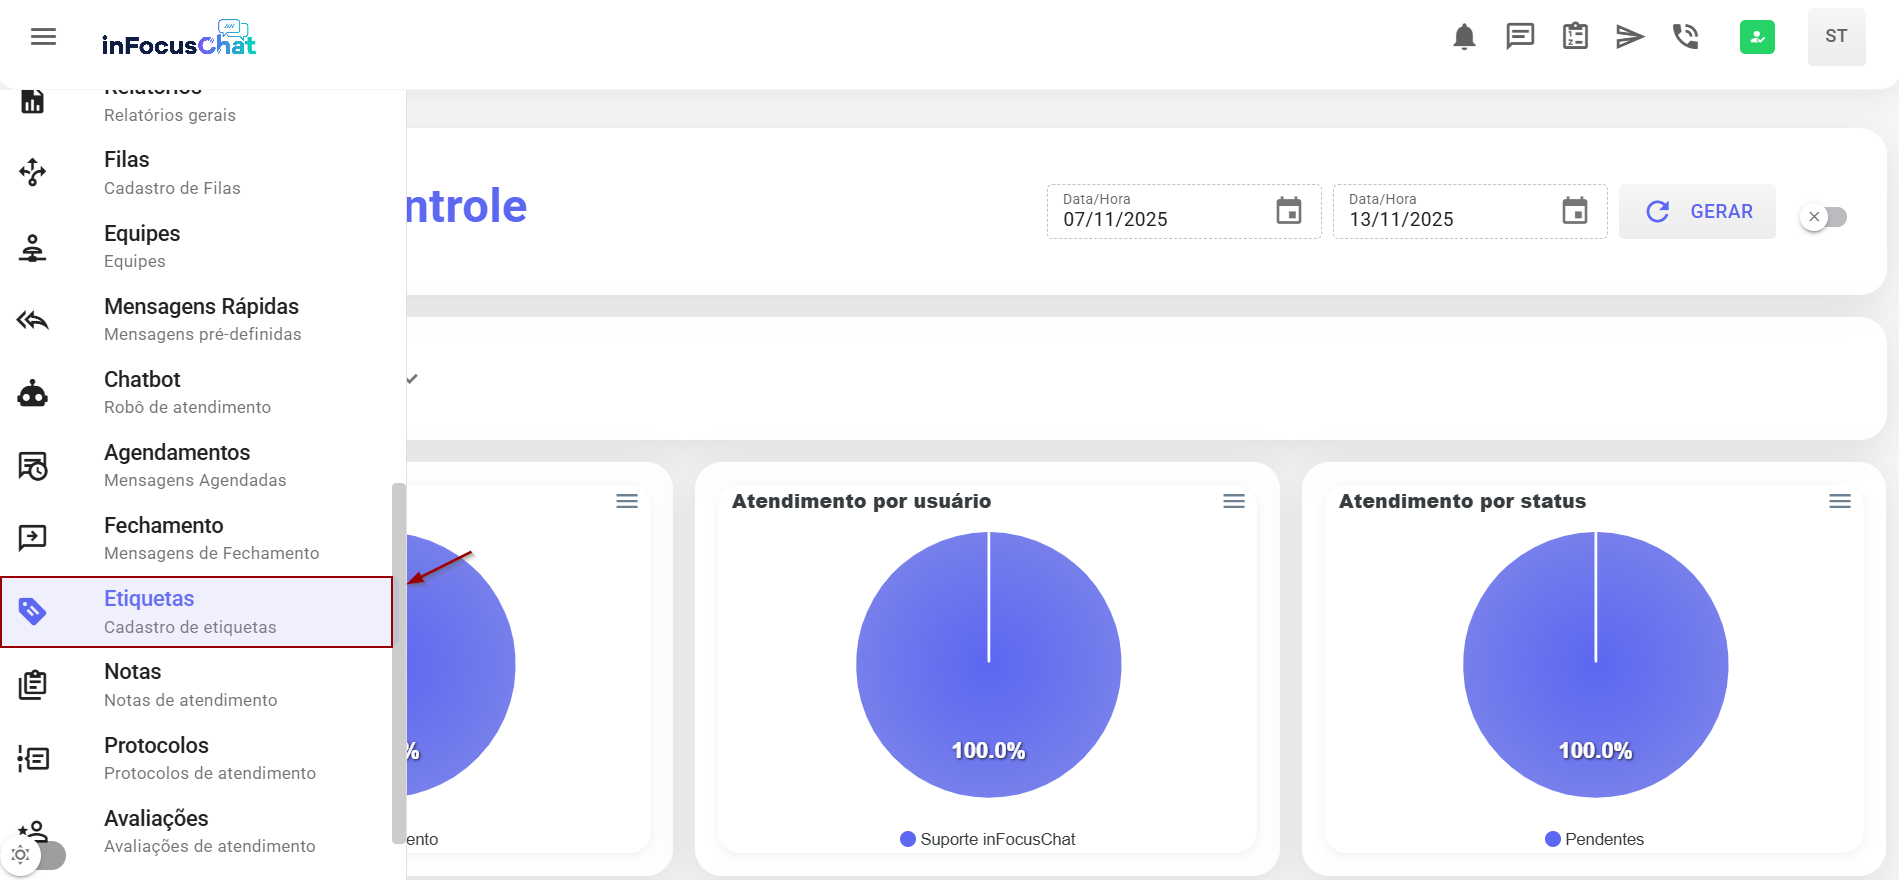The image size is (1899, 880).
Task: Open the chat messages icon in header
Action: (1520, 37)
